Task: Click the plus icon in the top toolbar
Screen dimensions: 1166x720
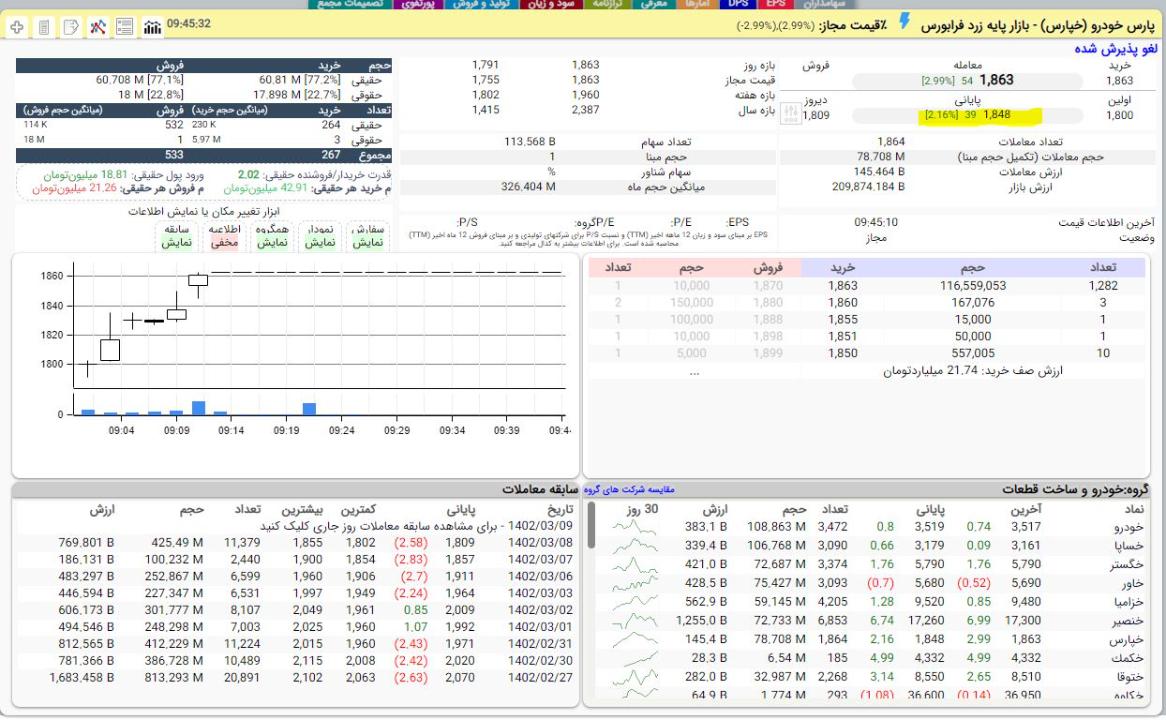Action: (18, 26)
